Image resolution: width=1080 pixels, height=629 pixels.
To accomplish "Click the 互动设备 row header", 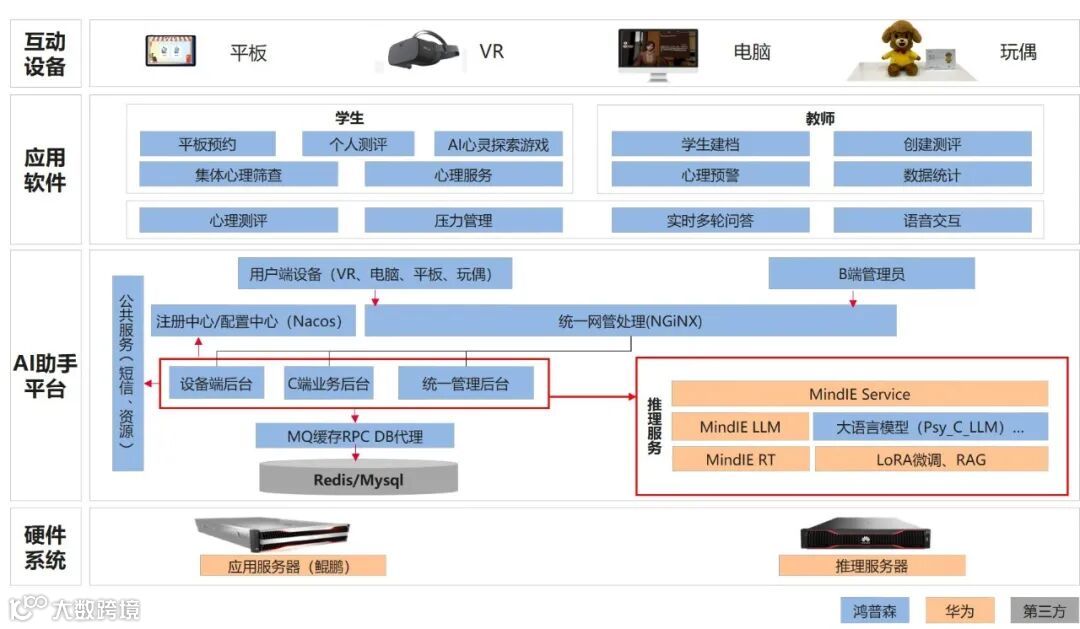I will point(45,53).
